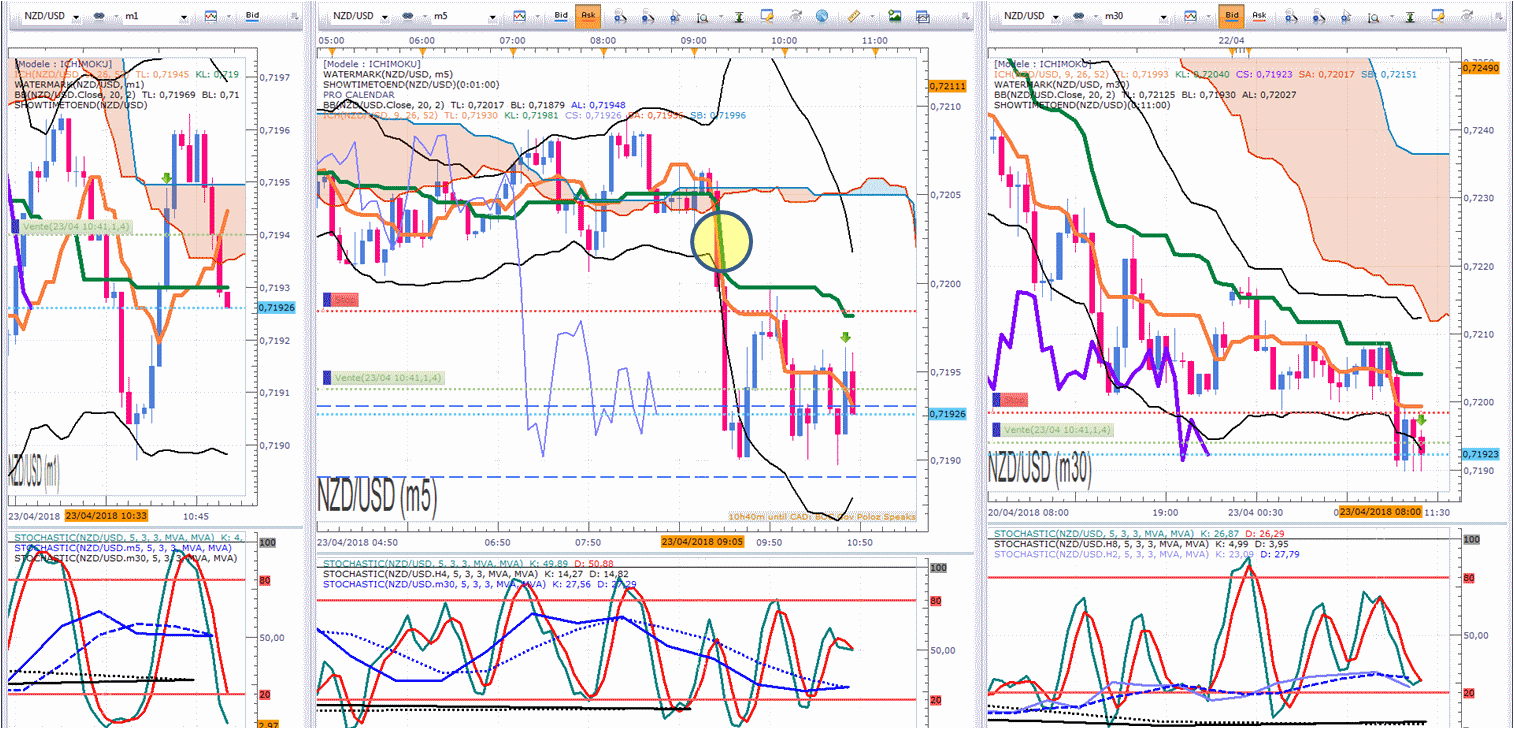The height and width of the screenshot is (729, 1514).
Task: Click the zoom-to-range icon in the m30 toolbar
Action: click(1374, 16)
